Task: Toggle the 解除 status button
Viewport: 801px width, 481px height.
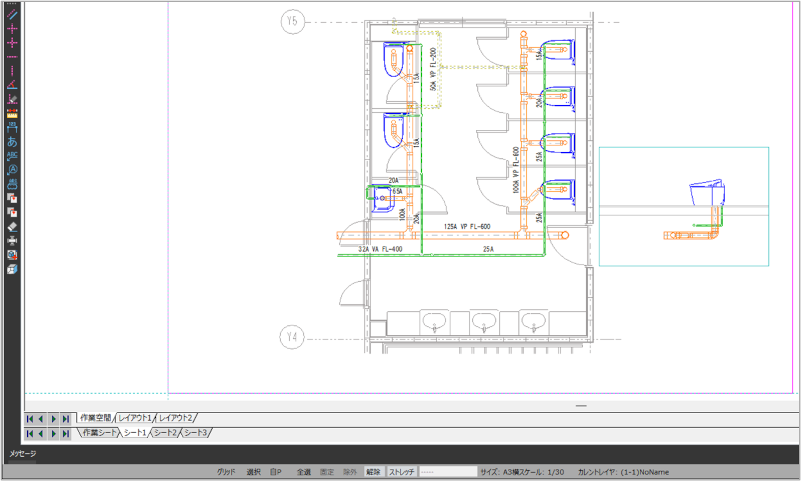Action: (373, 471)
